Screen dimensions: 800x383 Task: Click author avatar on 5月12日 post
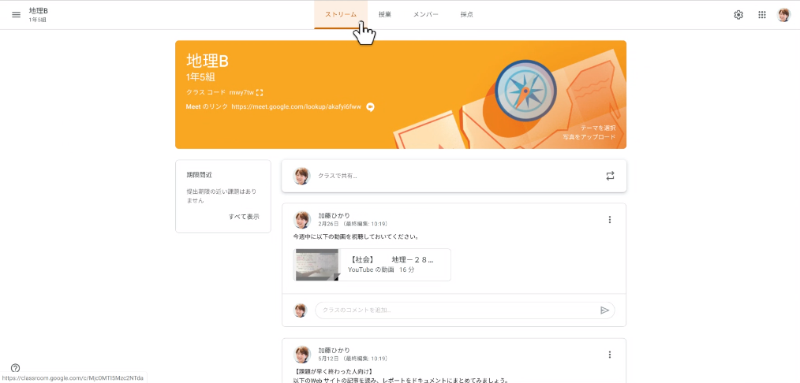[x=302, y=354]
